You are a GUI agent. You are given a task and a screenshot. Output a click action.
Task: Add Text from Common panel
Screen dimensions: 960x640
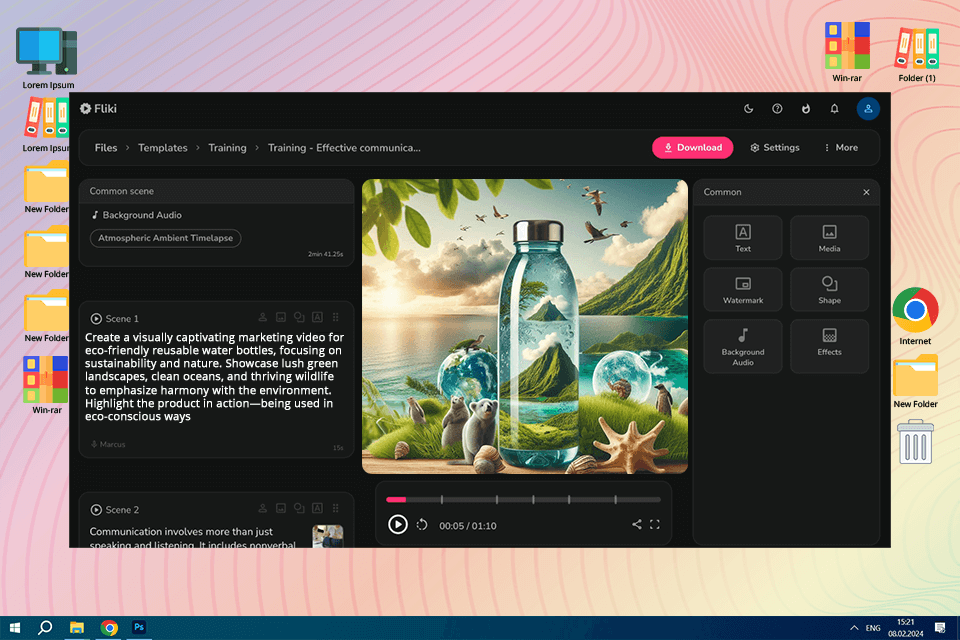[743, 238]
